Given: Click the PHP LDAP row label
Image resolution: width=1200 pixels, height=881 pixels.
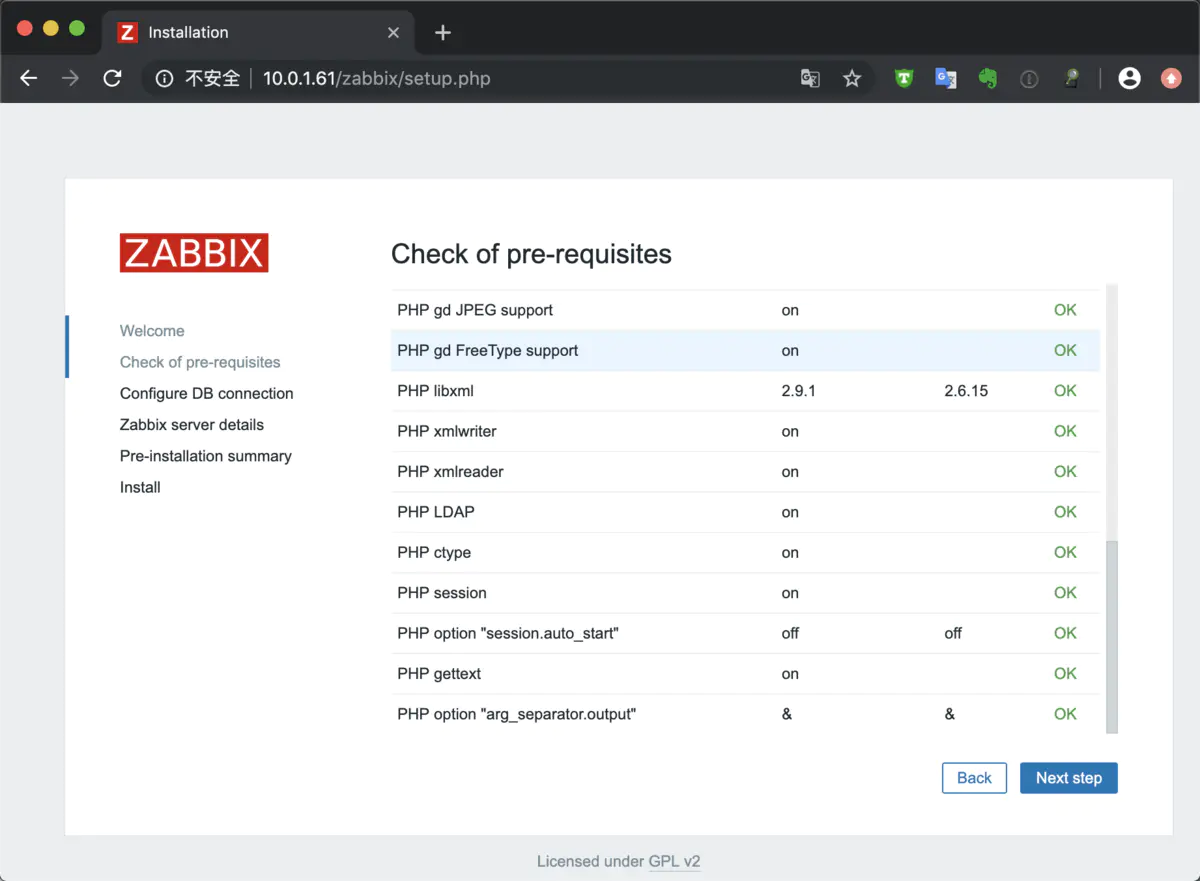Looking at the screenshot, I should [x=436, y=512].
